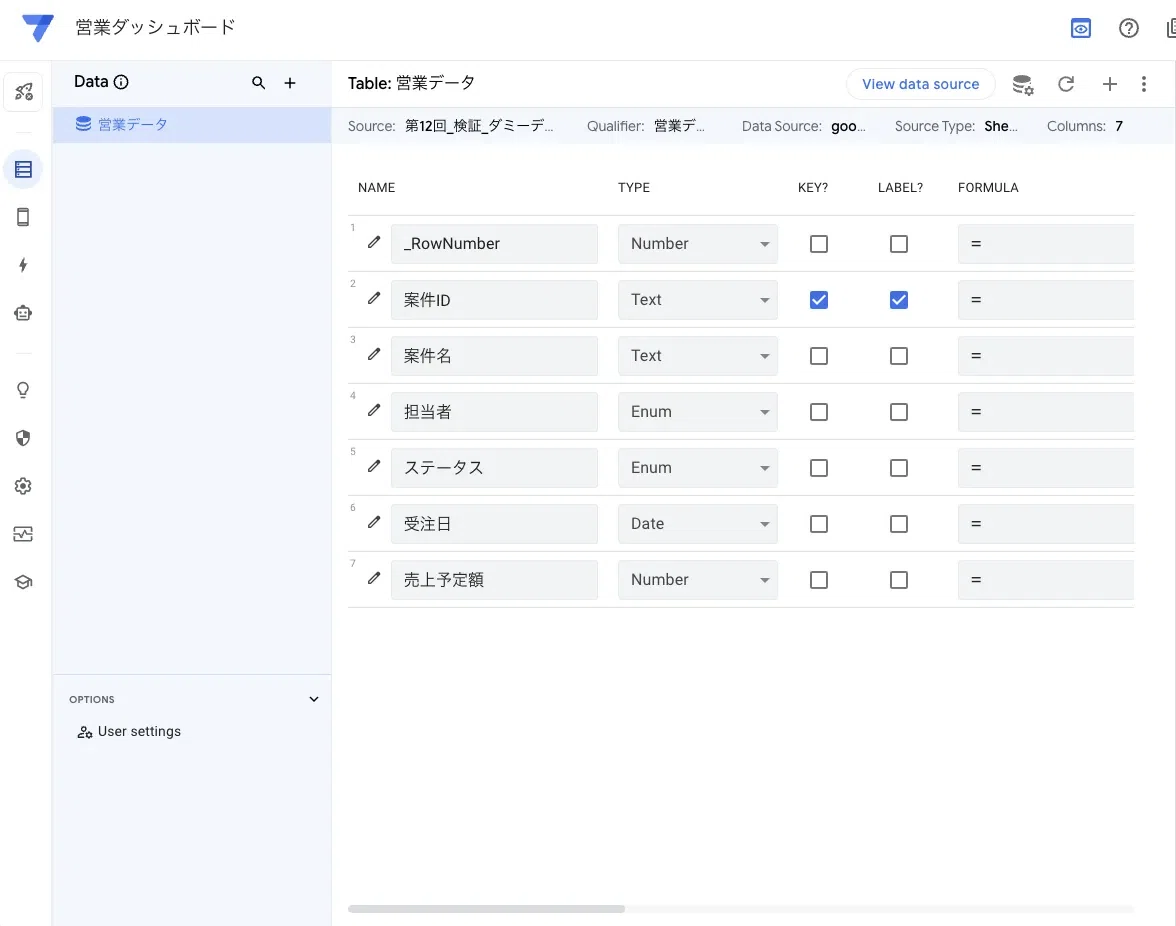Edit the 案件ID column pencil icon
1176x926 pixels.
tap(374, 298)
